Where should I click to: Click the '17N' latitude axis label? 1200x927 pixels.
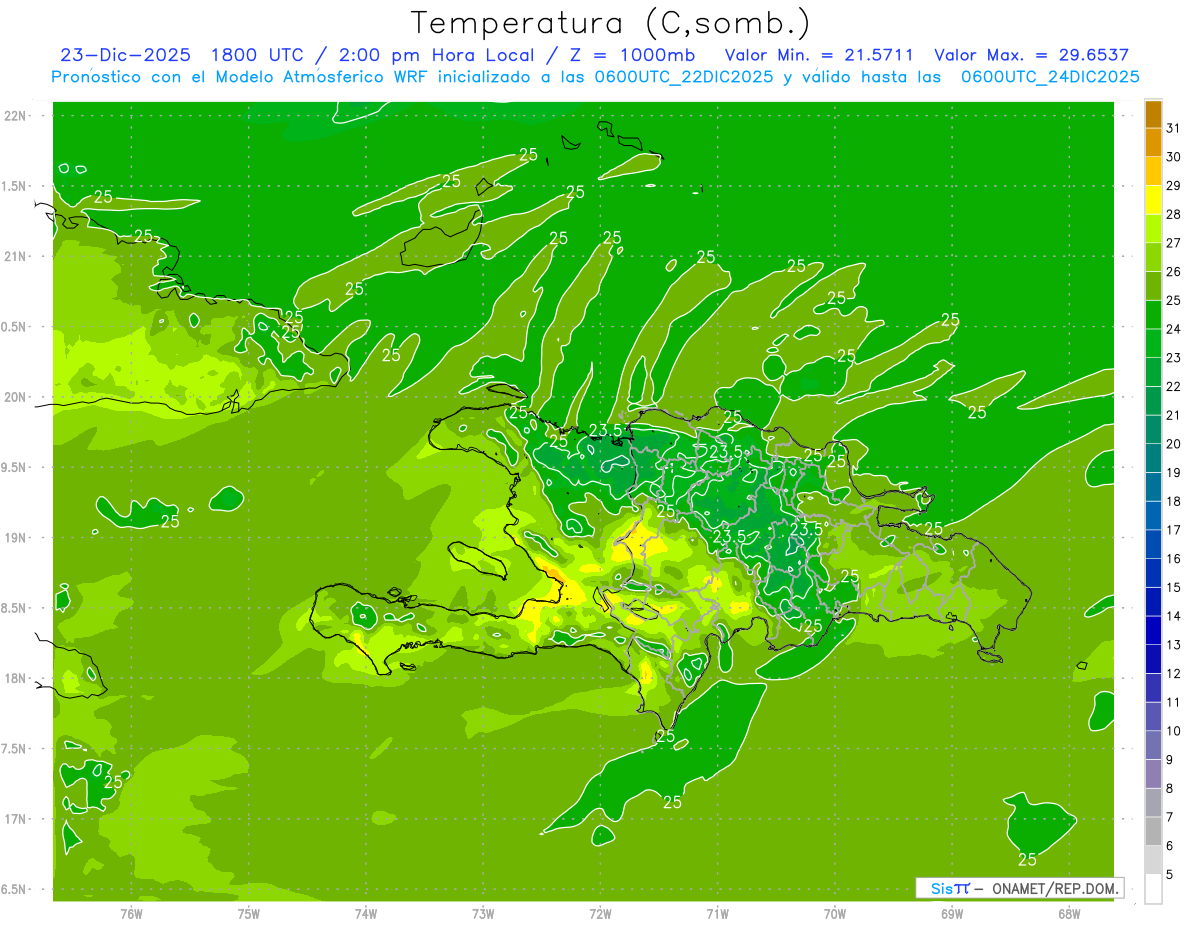click(15, 819)
